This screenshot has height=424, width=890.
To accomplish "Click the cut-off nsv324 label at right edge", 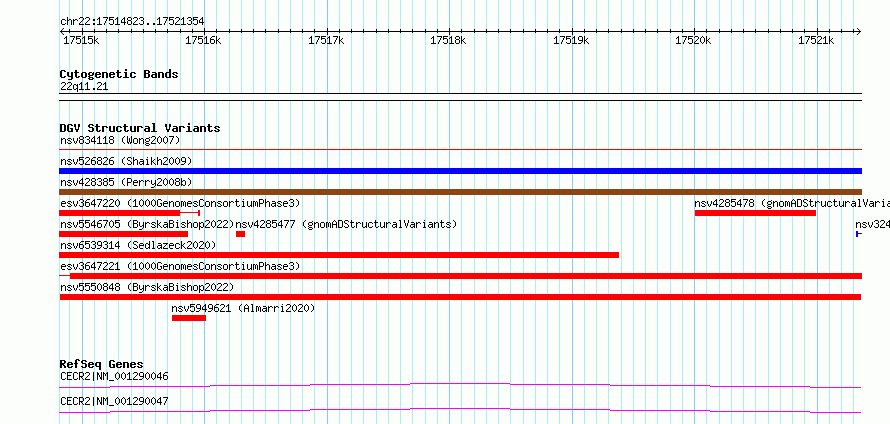I will 872,224.
